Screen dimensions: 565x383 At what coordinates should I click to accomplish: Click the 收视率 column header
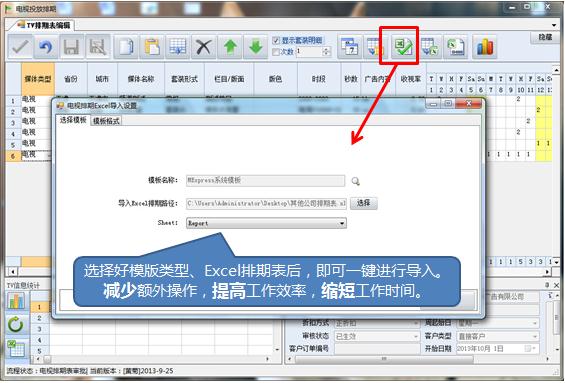pyautogui.click(x=411, y=79)
